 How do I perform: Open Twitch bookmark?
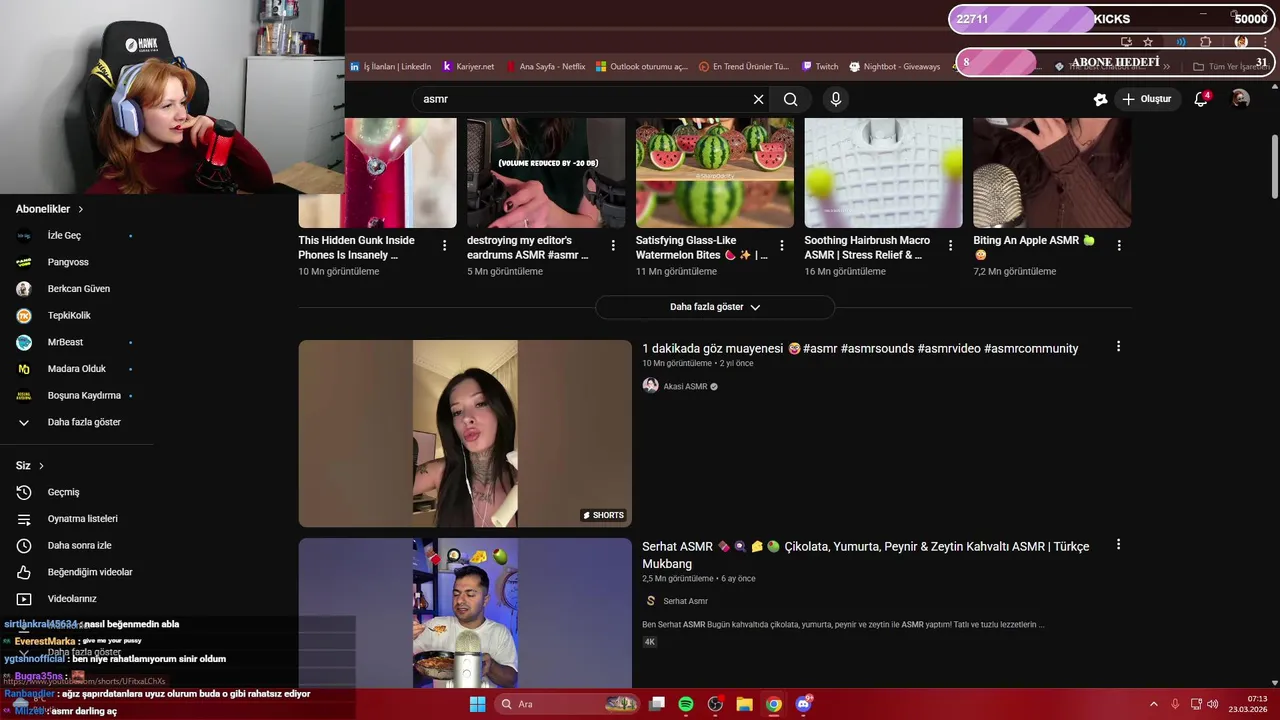pos(820,67)
